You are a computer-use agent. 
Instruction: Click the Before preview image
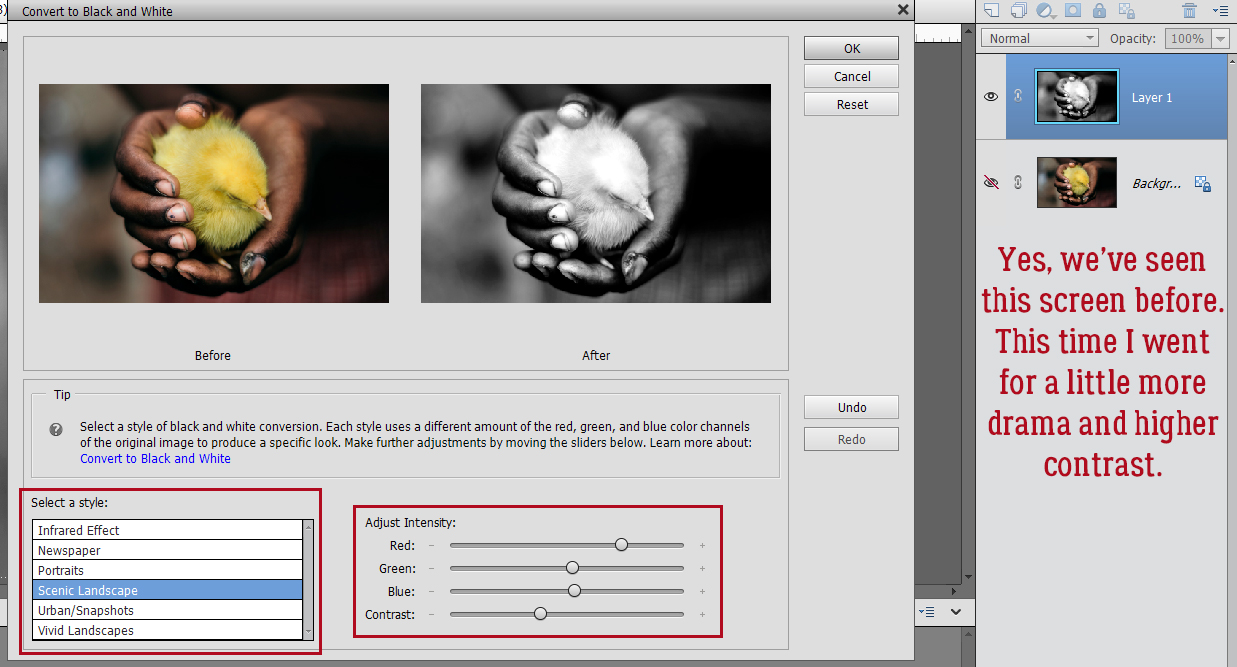click(x=214, y=193)
